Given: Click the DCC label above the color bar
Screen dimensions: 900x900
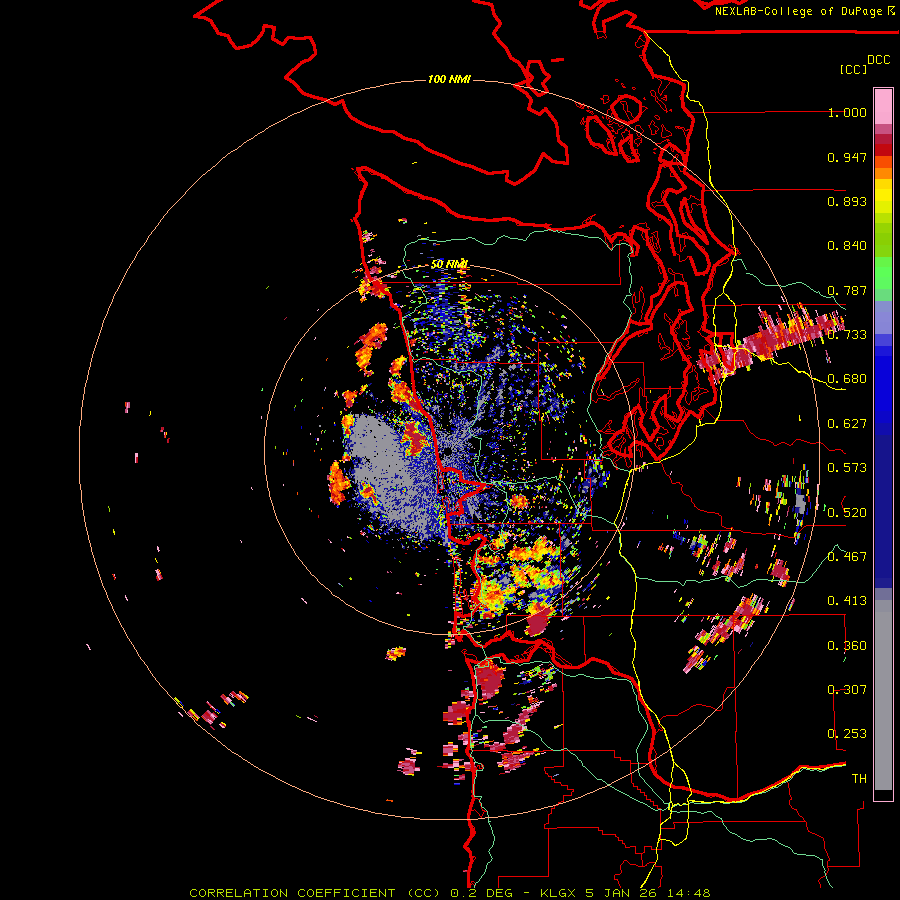Looking at the screenshot, I should [879, 60].
